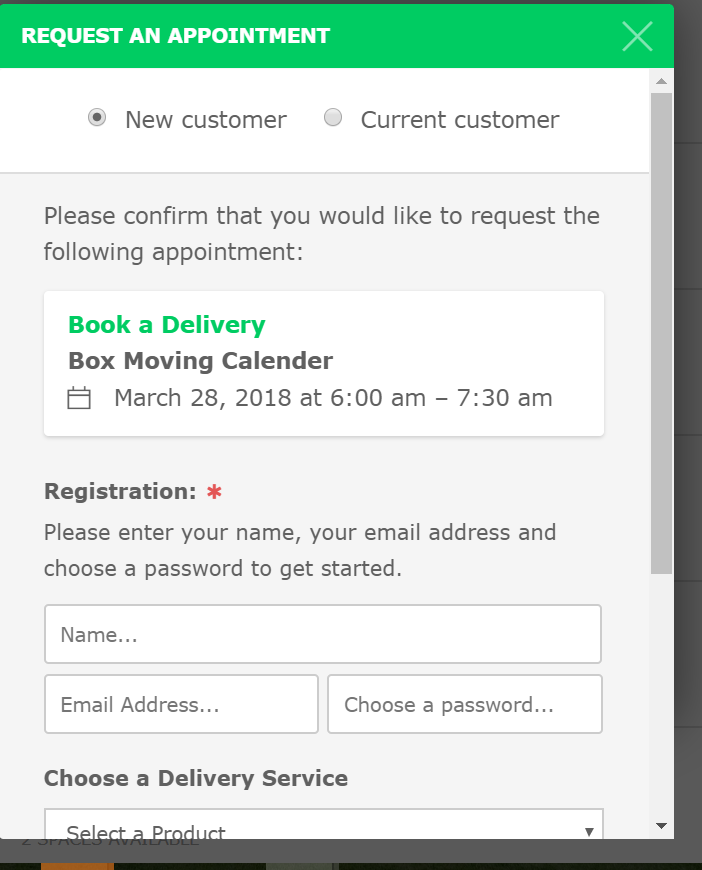The height and width of the screenshot is (870, 702).
Task: Click the Current customer label text
Action: (x=460, y=120)
